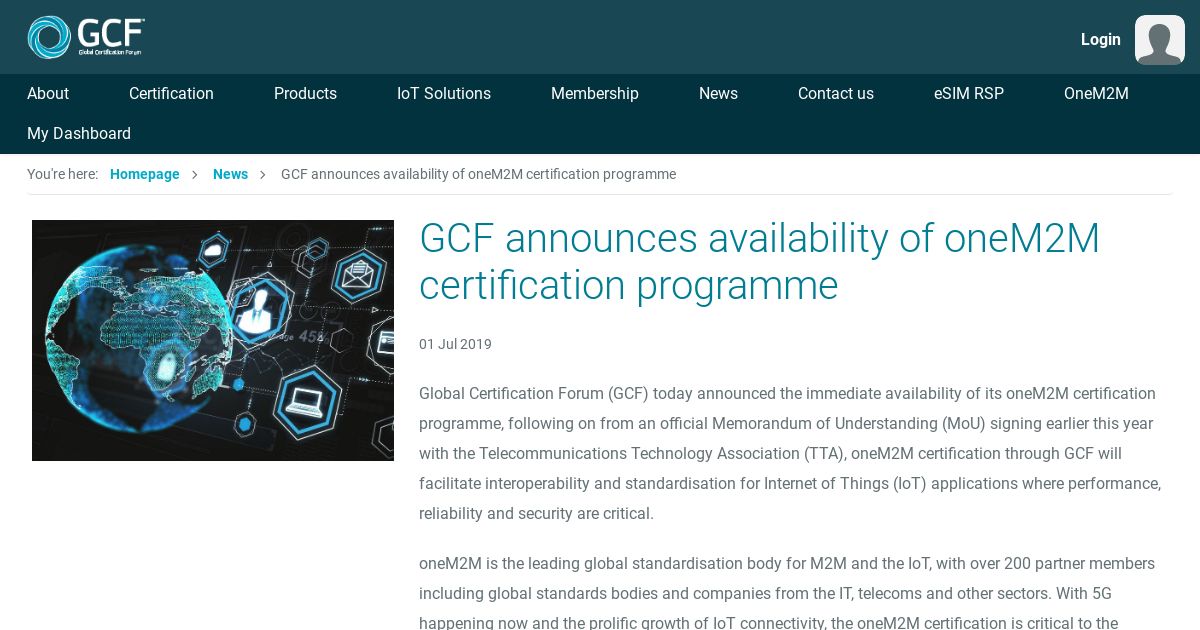Click the 'You're here:' label
This screenshot has width=1200, height=630.
pyautogui.click(x=62, y=174)
